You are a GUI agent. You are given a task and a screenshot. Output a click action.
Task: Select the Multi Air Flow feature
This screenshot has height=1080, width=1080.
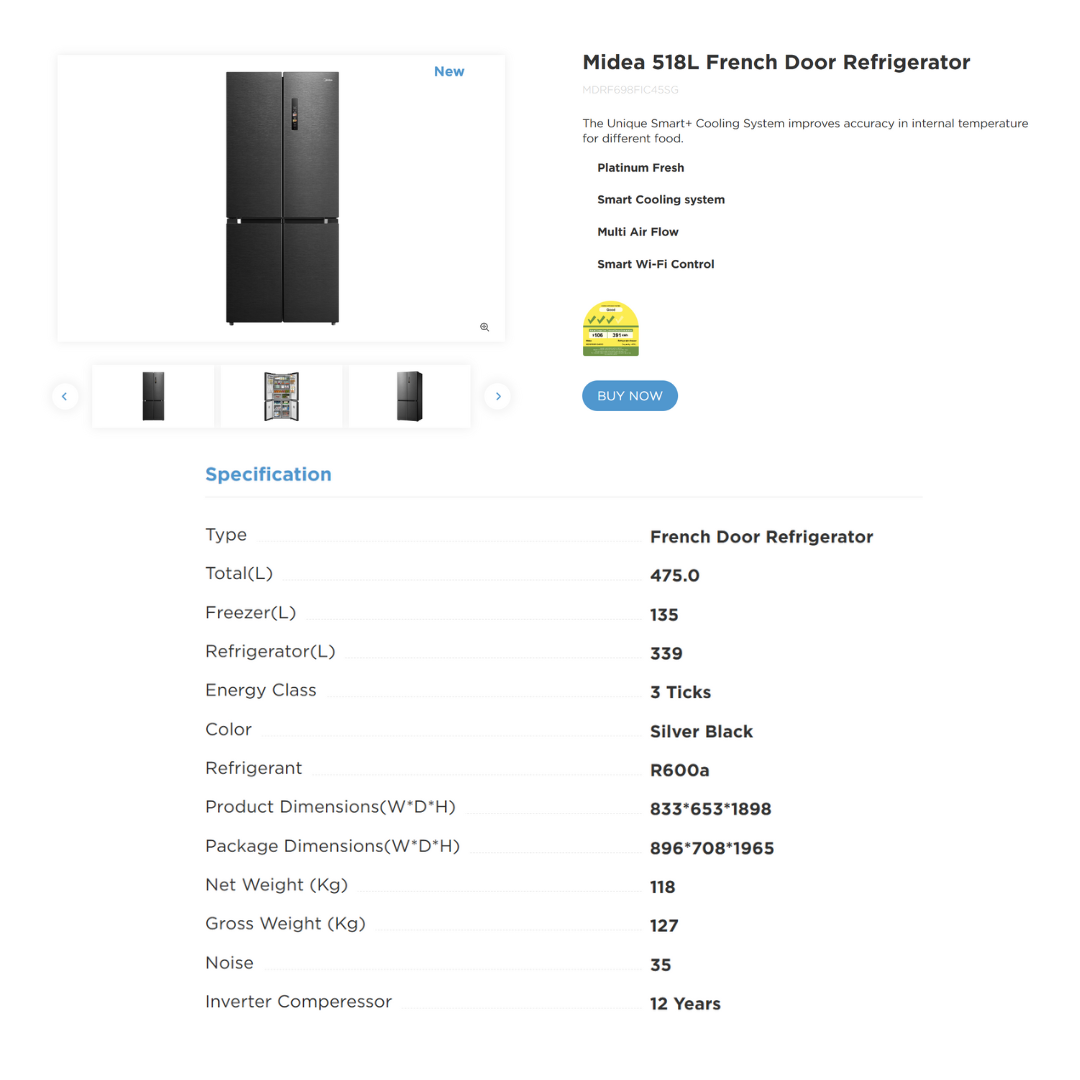pos(638,232)
